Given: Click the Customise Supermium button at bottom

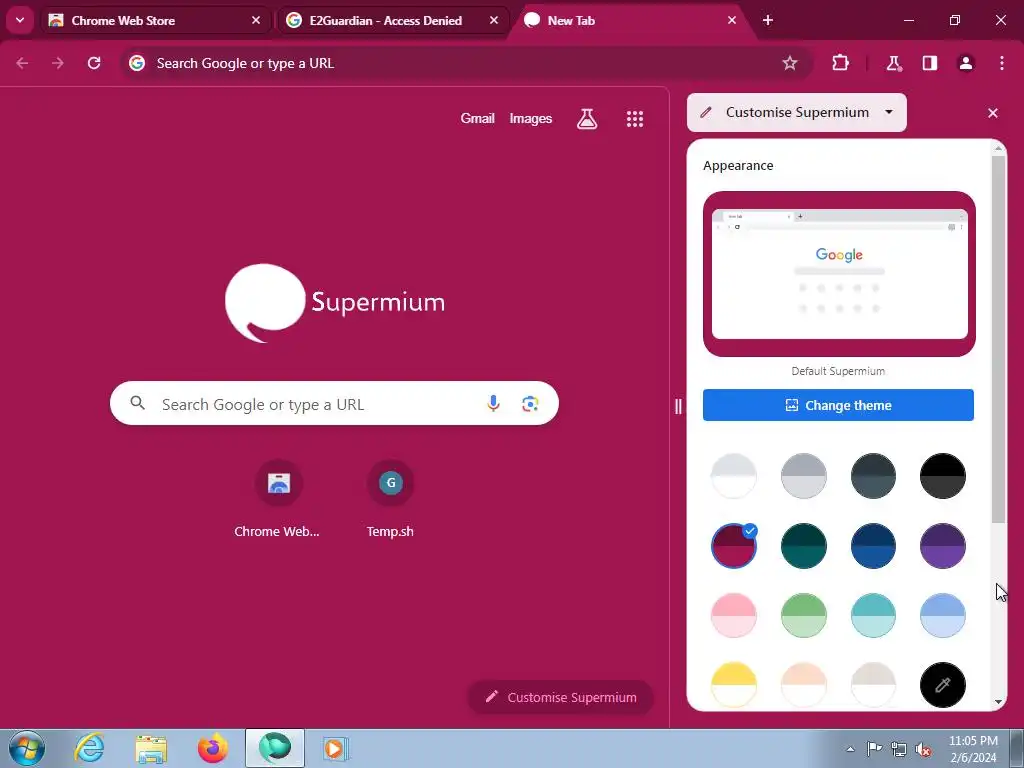Looking at the screenshot, I should click(x=561, y=697).
